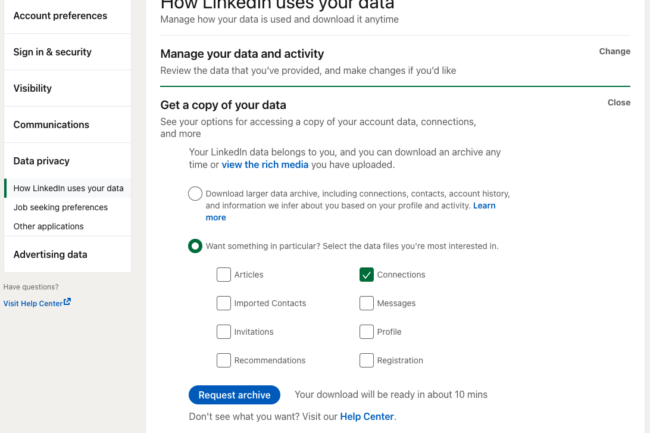Check the Messages checkbox
The height and width of the screenshot is (433, 650).
click(x=366, y=303)
